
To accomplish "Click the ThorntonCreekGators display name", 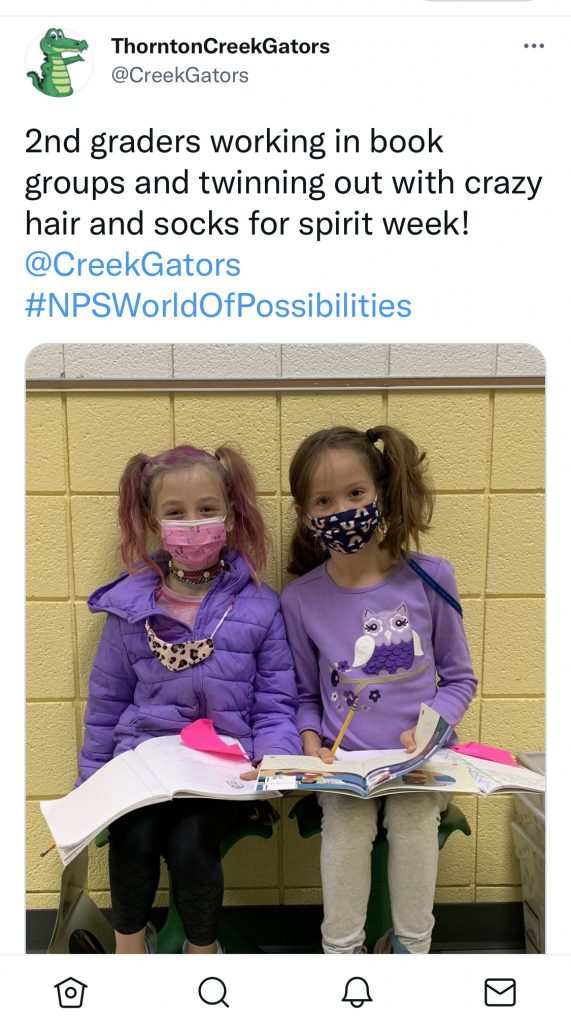I will (x=220, y=46).
